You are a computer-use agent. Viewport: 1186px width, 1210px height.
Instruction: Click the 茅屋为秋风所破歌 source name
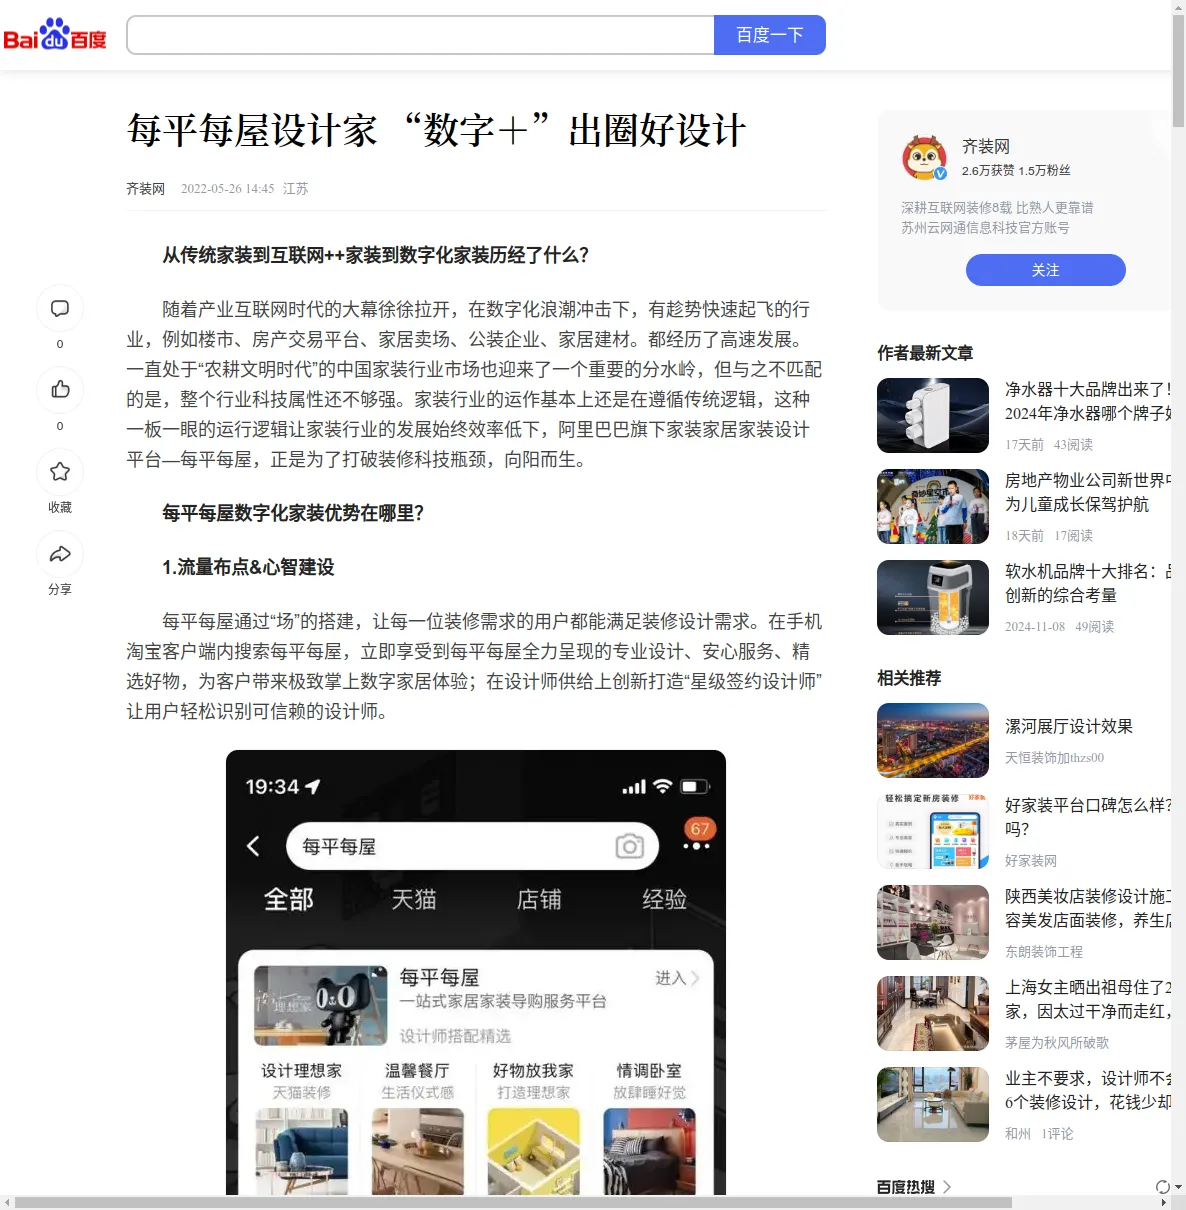(x=1057, y=1043)
